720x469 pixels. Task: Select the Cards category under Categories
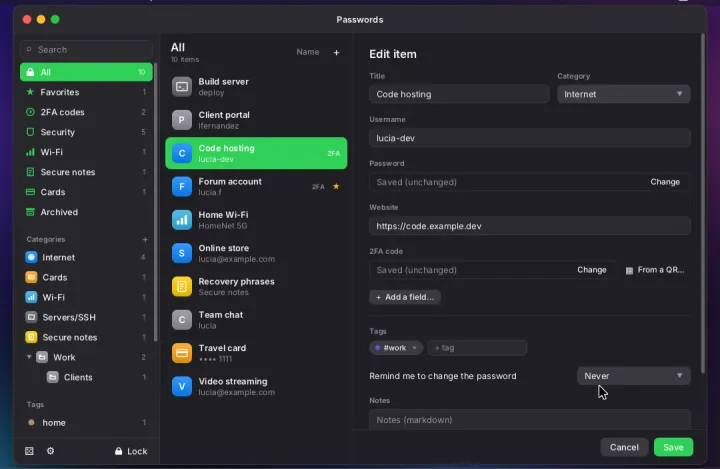pyautogui.click(x=86, y=277)
